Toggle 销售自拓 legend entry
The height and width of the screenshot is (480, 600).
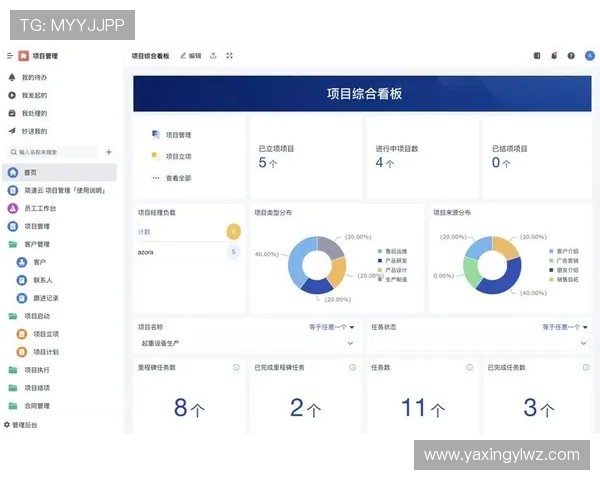(564, 279)
